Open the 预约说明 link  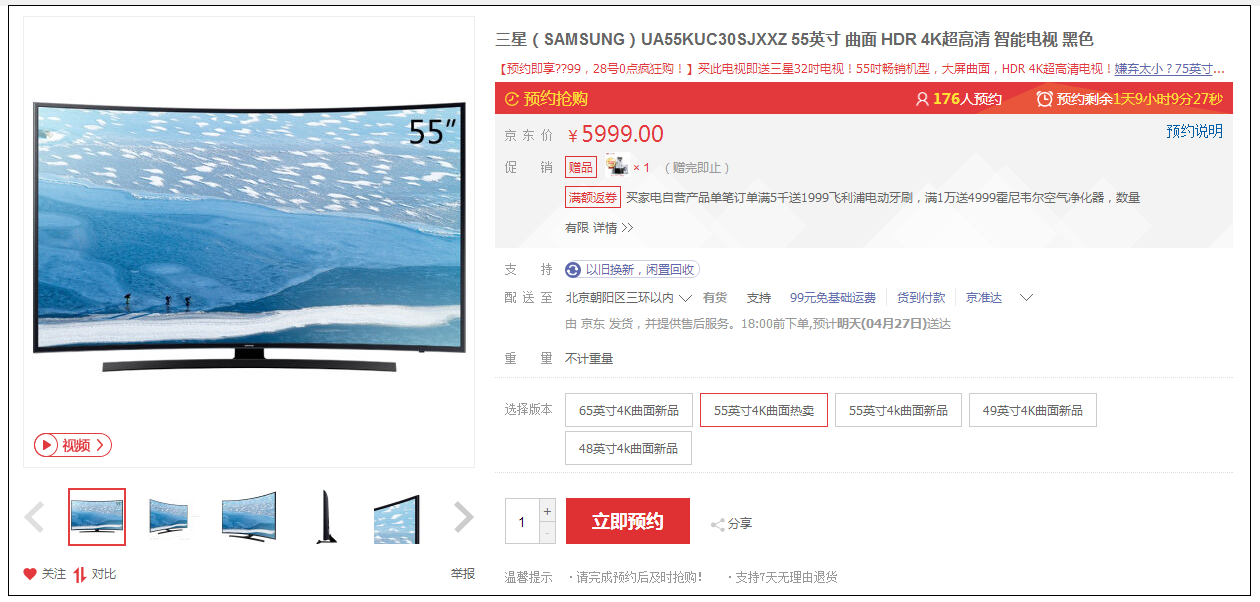tap(1194, 131)
